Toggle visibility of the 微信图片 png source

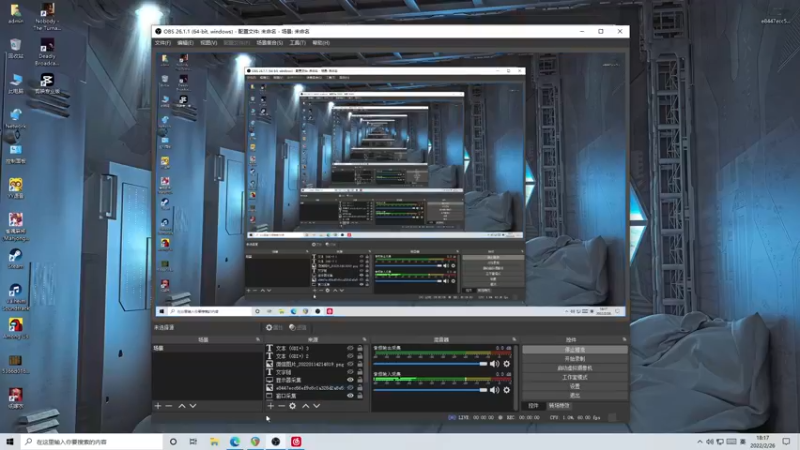(350, 364)
